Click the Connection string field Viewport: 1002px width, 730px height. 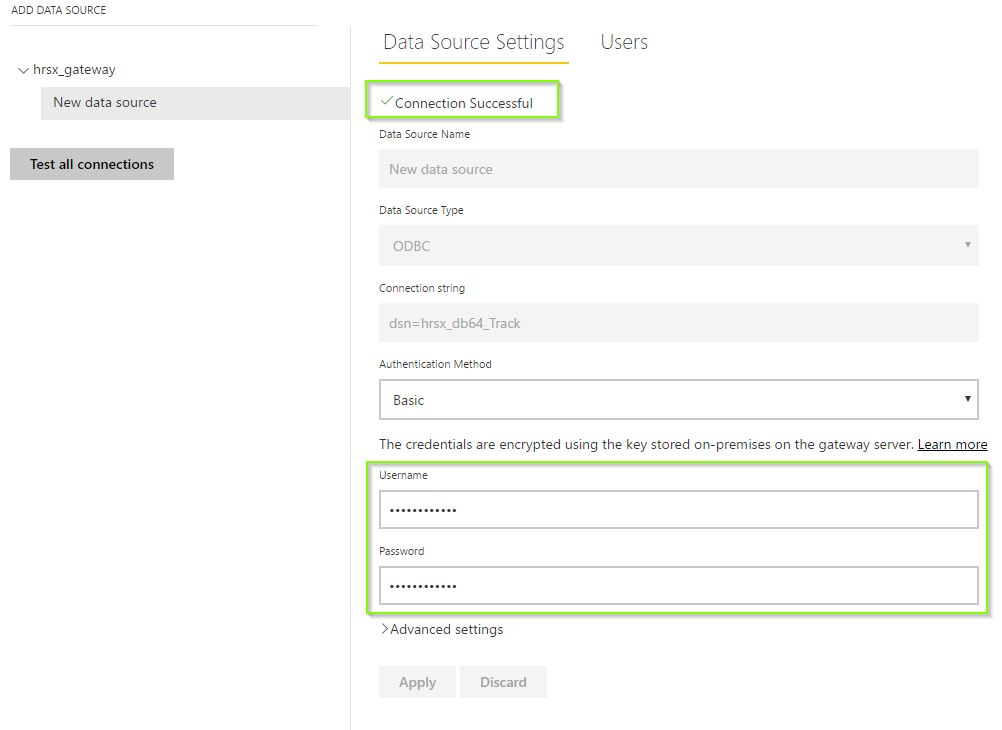(679, 323)
